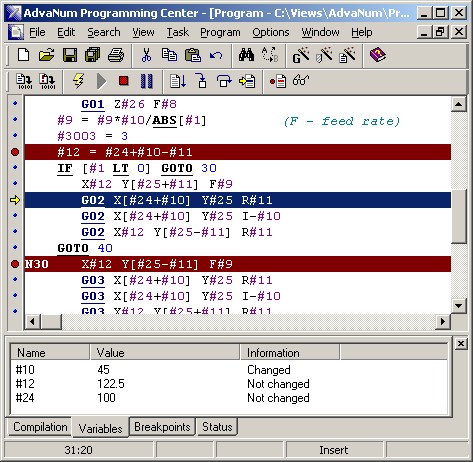473x462 pixels.
Task: Launch the G-code wizard wand icon
Action: pos(301,55)
